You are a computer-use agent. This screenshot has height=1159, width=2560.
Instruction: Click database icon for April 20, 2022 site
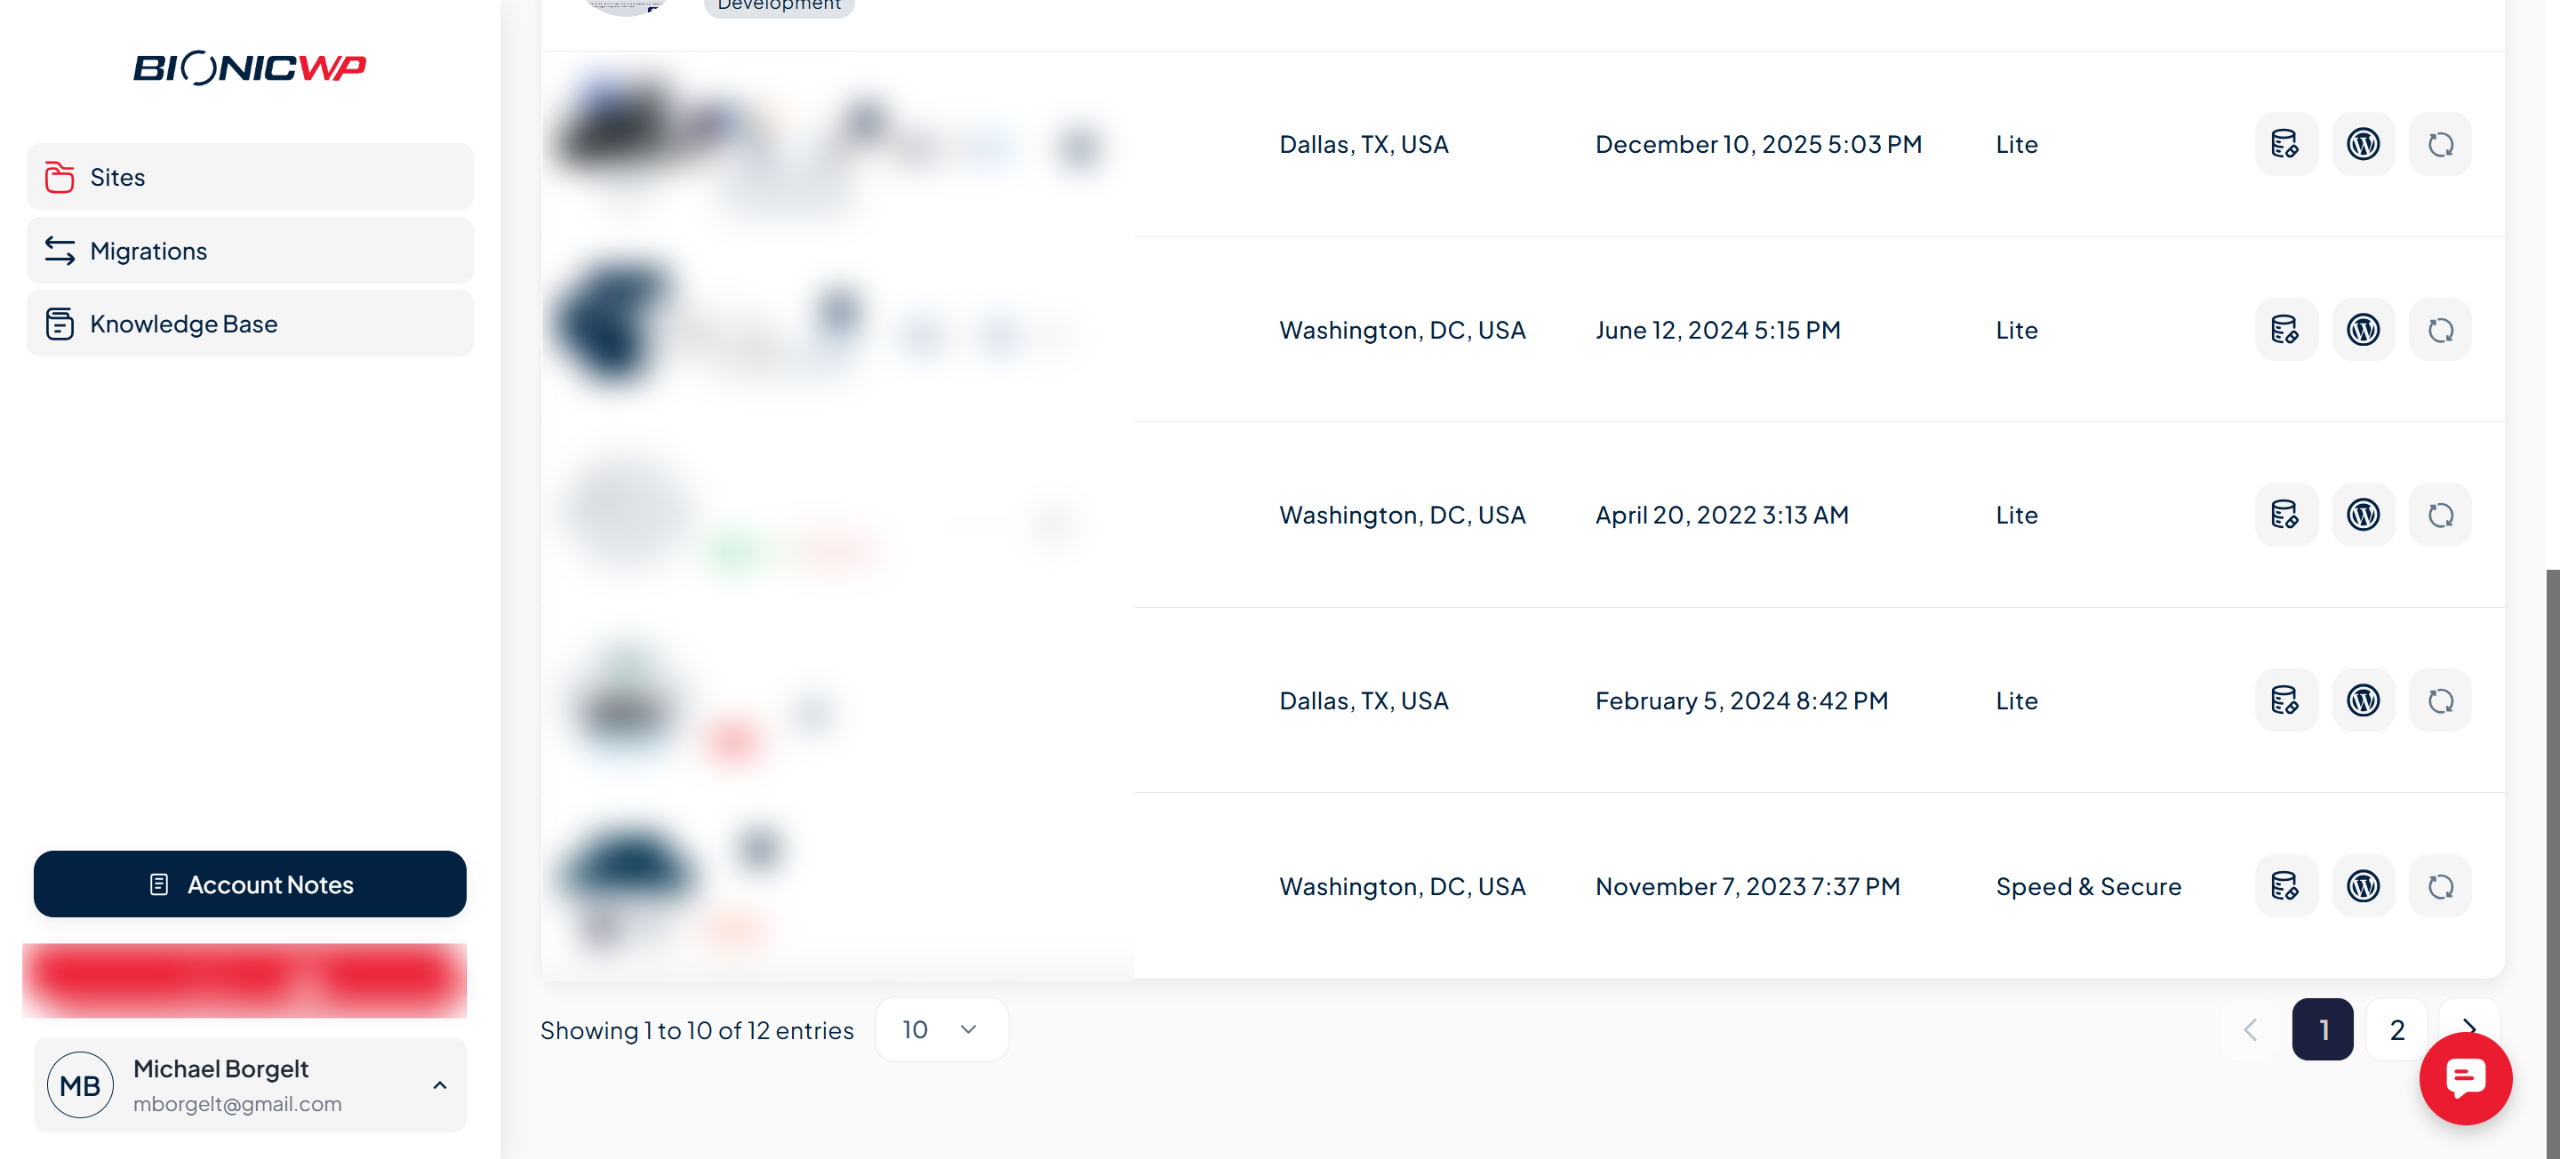click(x=2286, y=515)
